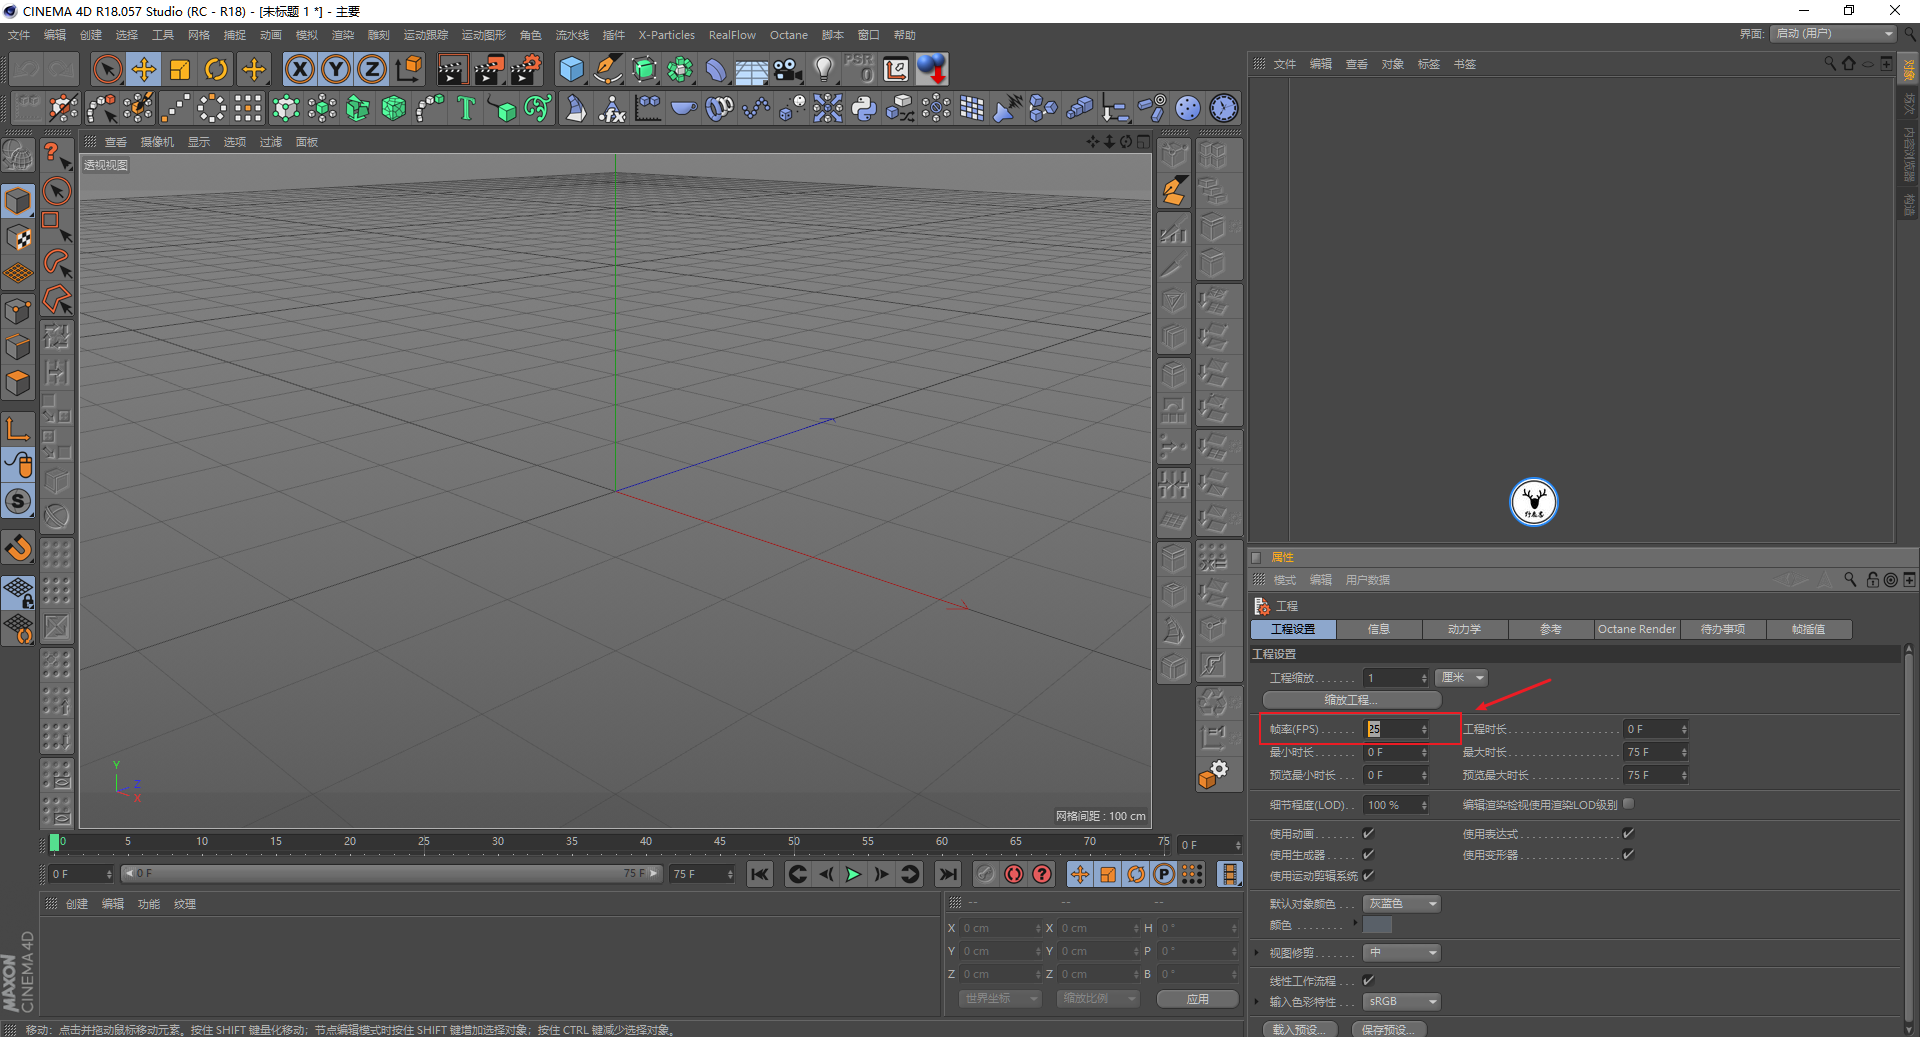Toggle Snap enable button

click(x=18, y=547)
